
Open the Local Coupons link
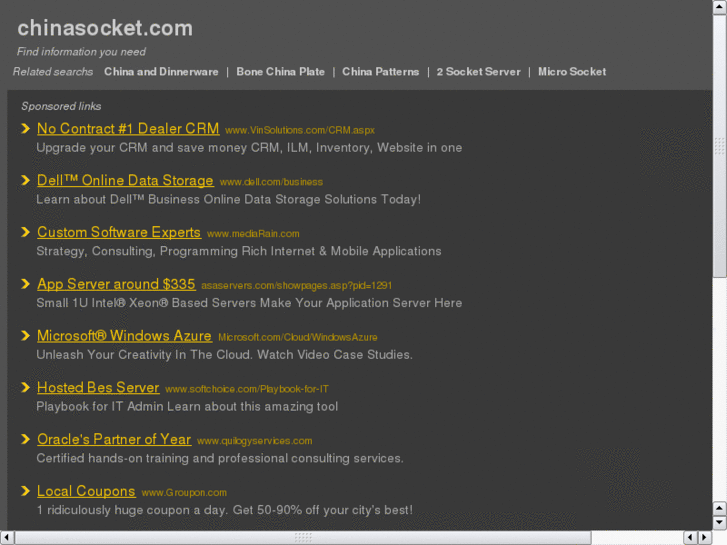pyautogui.click(x=86, y=491)
